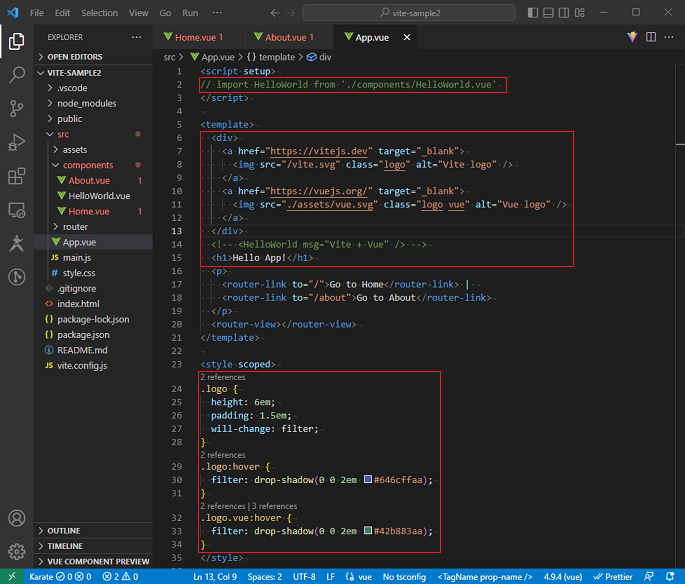Open the Edit menu
685x584 pixels.
(x=62, y=13)
